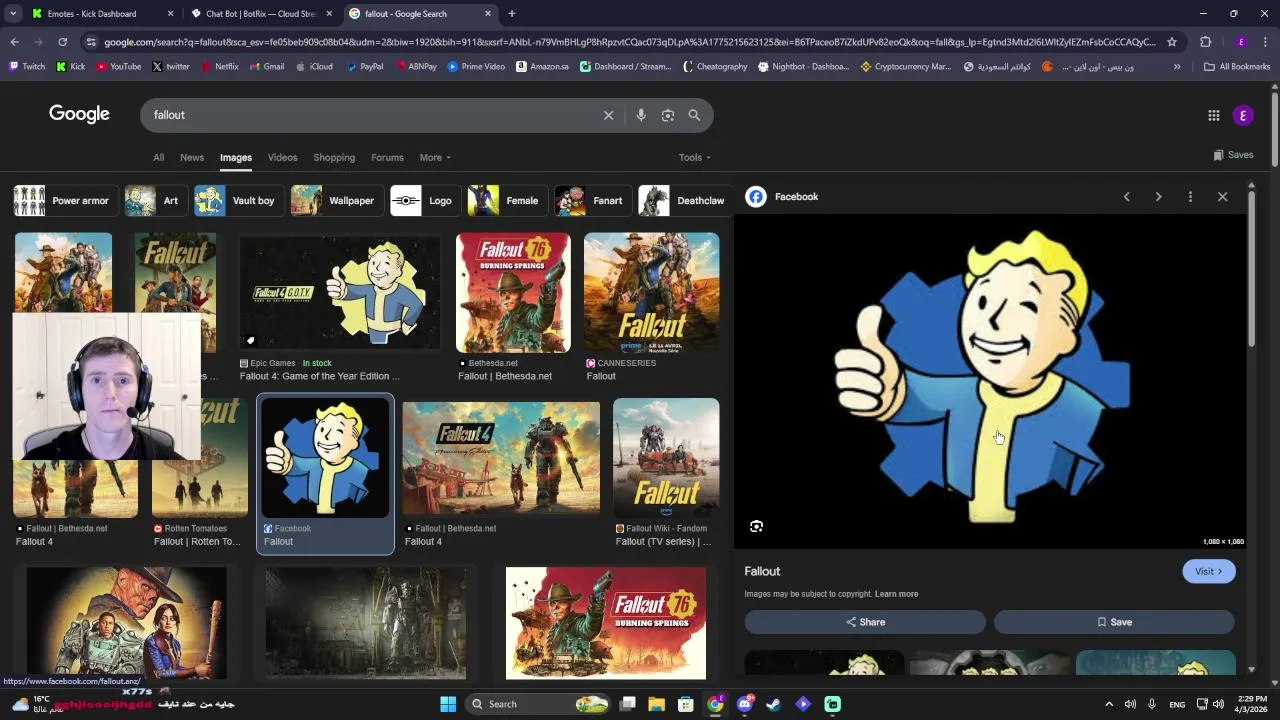
Task: Open preview panel three-dot options
Action: (1190, 197)
